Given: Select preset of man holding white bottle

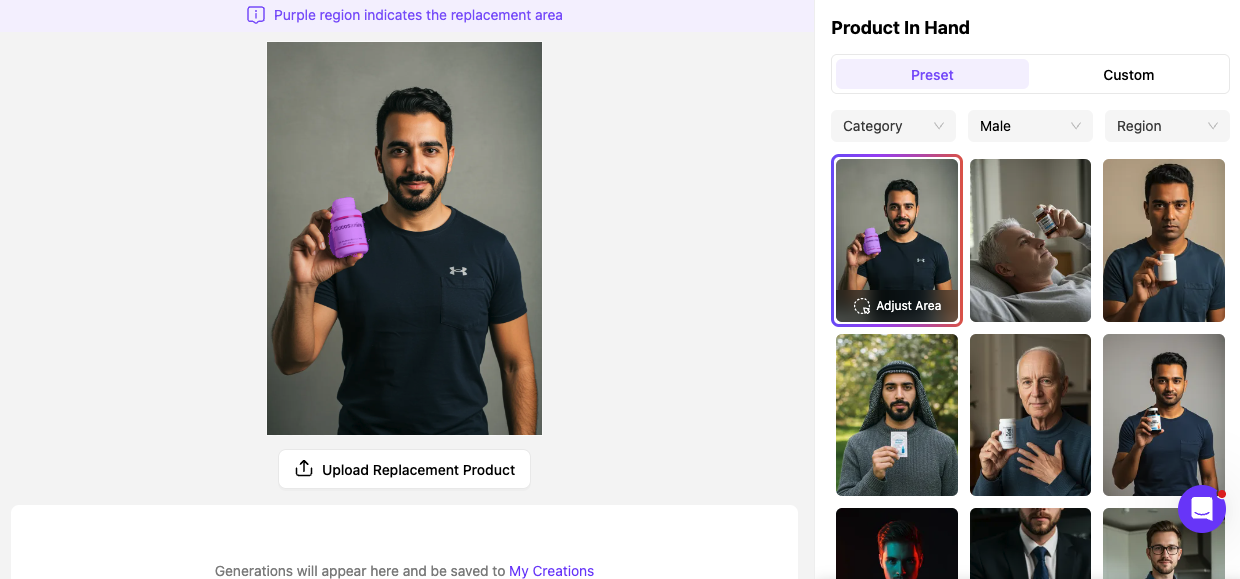Looking at the screenshot, I should click(1163, 240).
